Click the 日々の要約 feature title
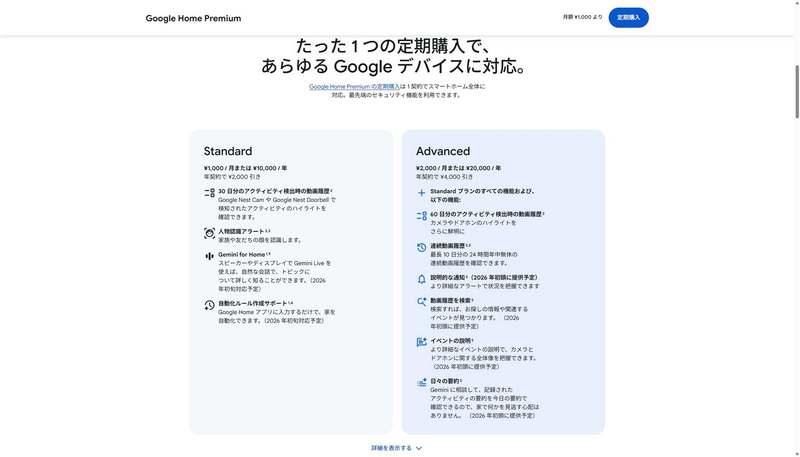 tap(444, 381)
